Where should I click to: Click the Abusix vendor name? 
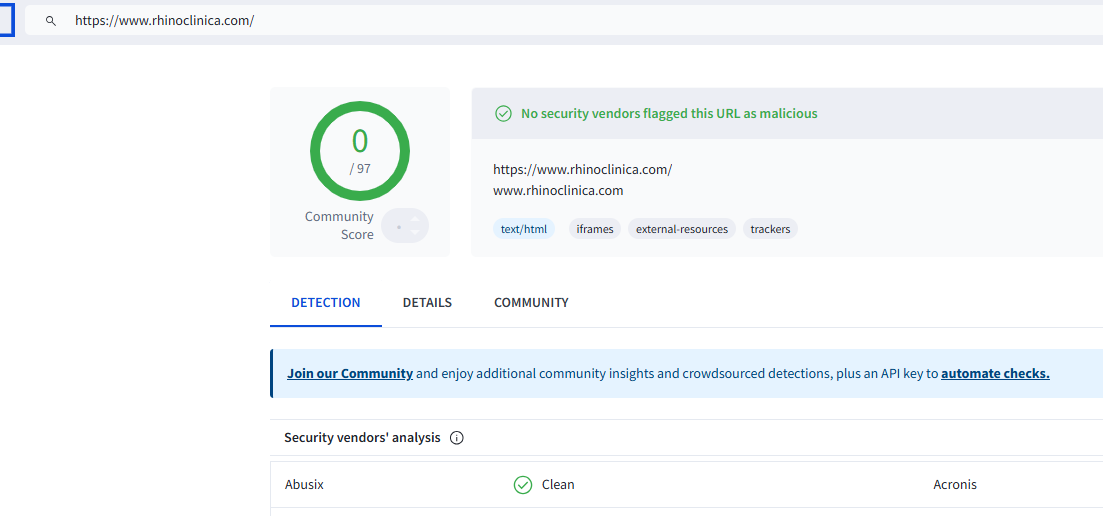(x=304, y=485)
